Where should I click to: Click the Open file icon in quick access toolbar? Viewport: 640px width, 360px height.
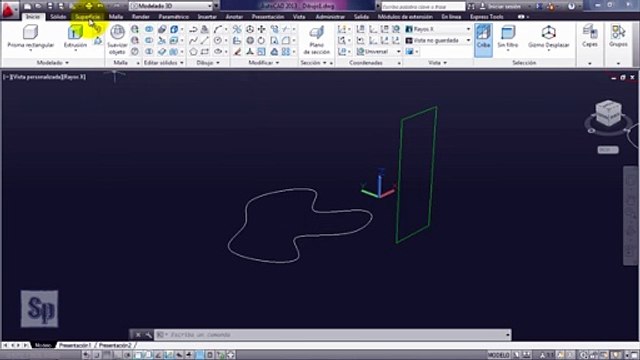[38, 6]
